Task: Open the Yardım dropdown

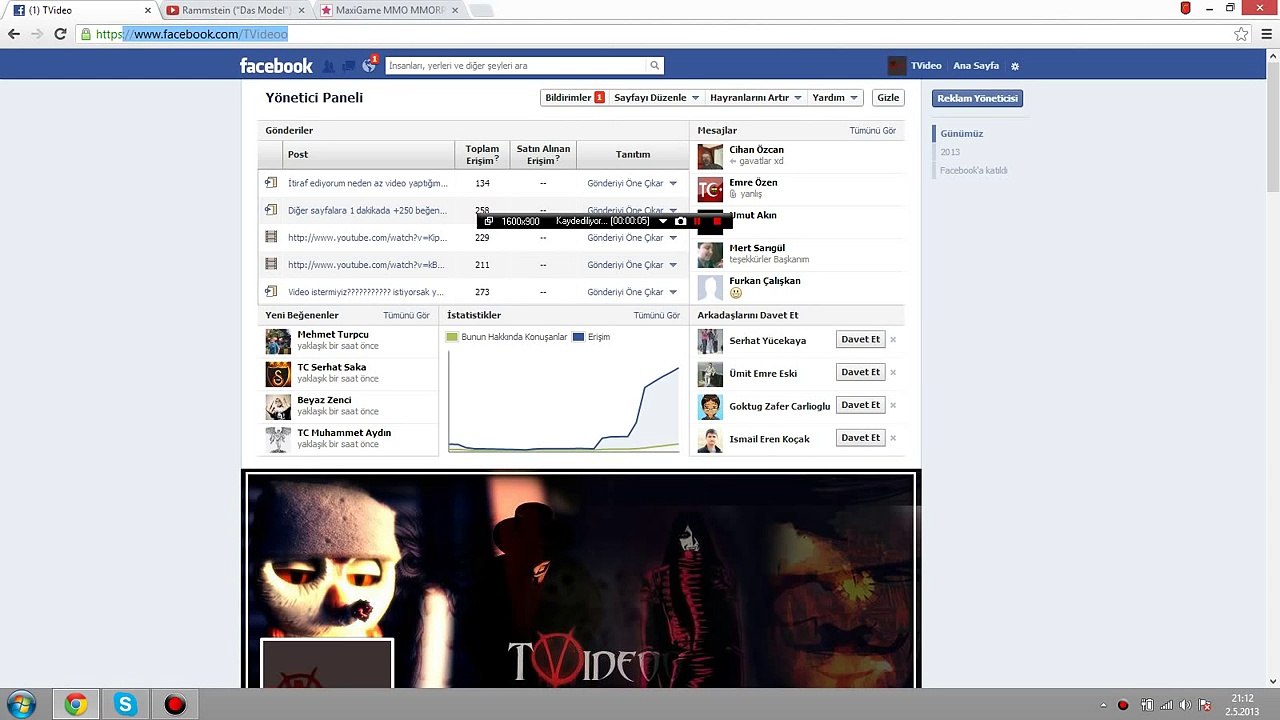Action: (x=835, y=98)
